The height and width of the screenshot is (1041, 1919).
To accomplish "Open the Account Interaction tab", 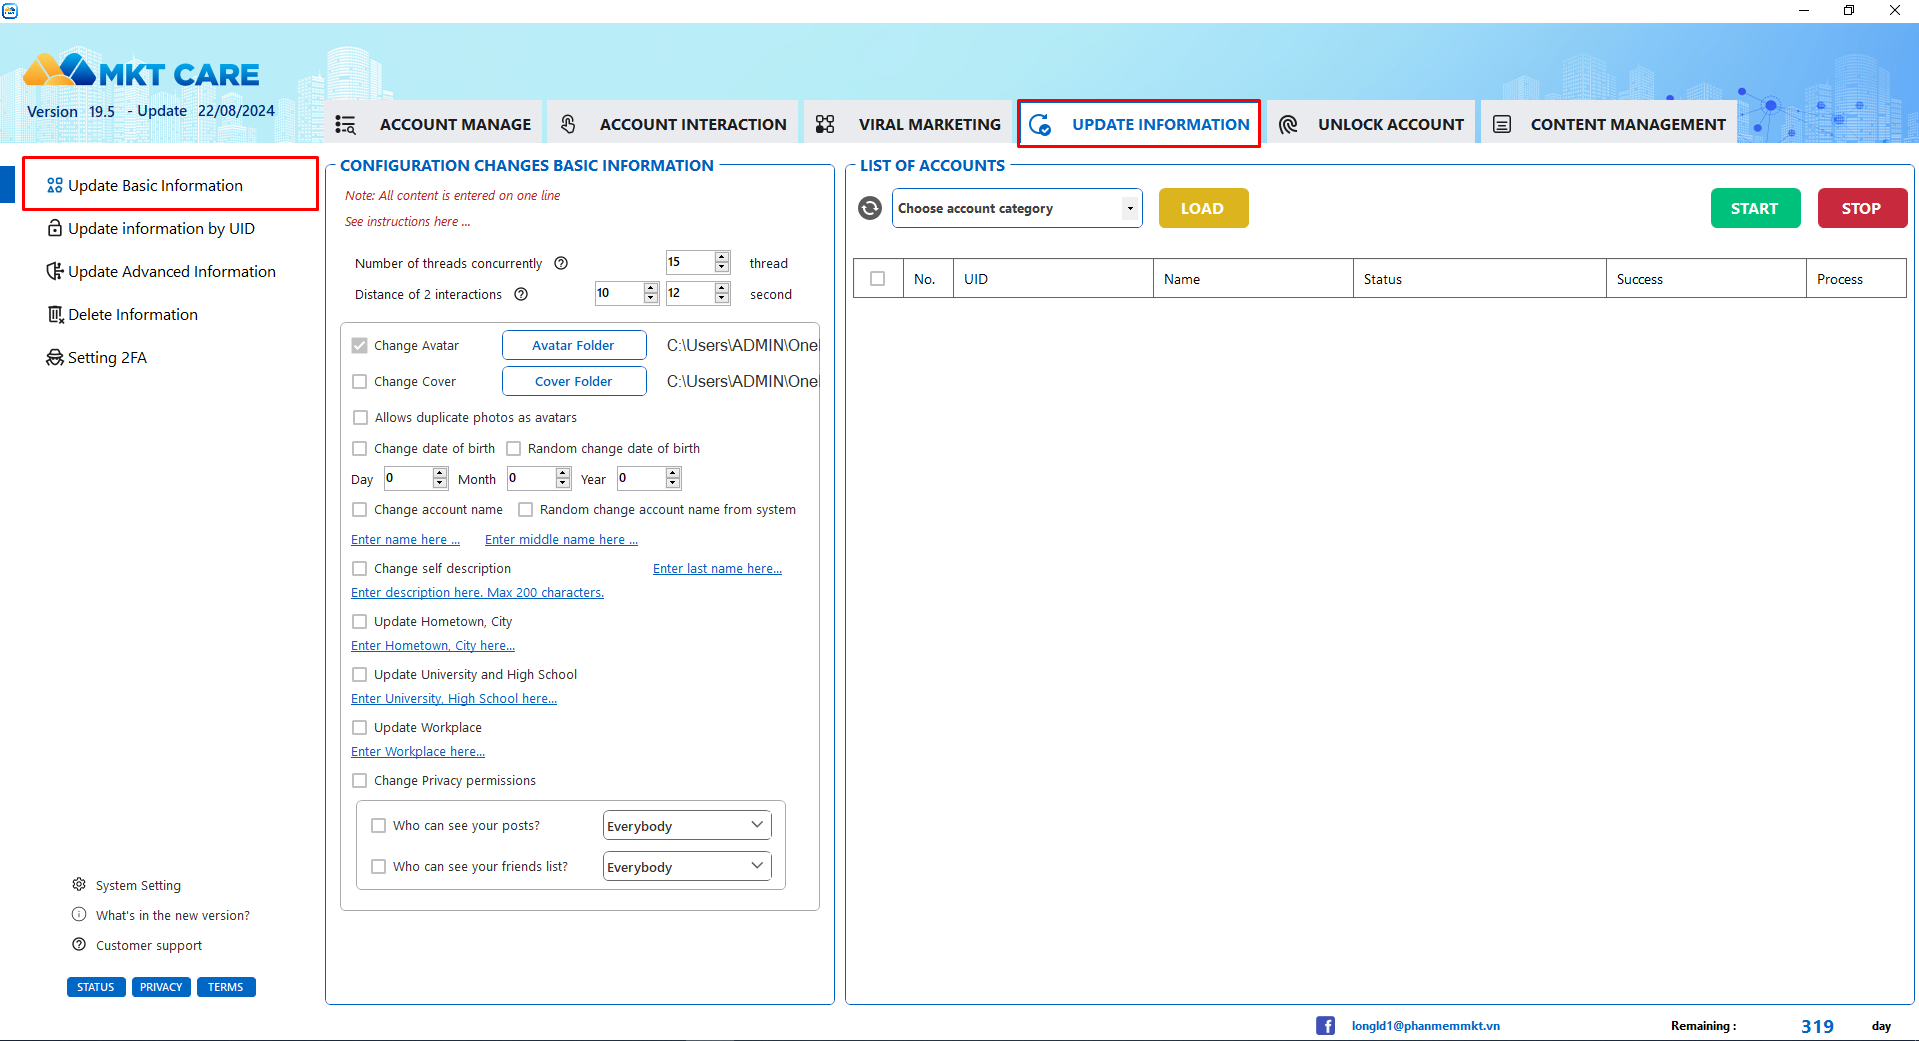I will [673, 124].
